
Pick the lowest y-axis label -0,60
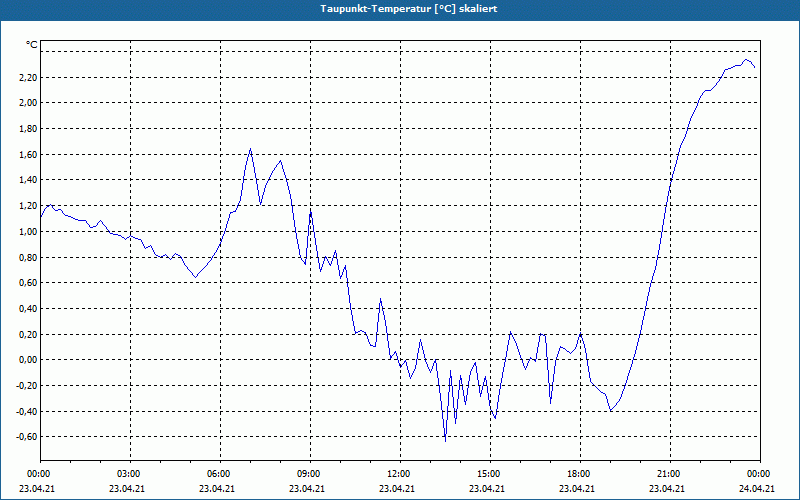click(27, 437)
